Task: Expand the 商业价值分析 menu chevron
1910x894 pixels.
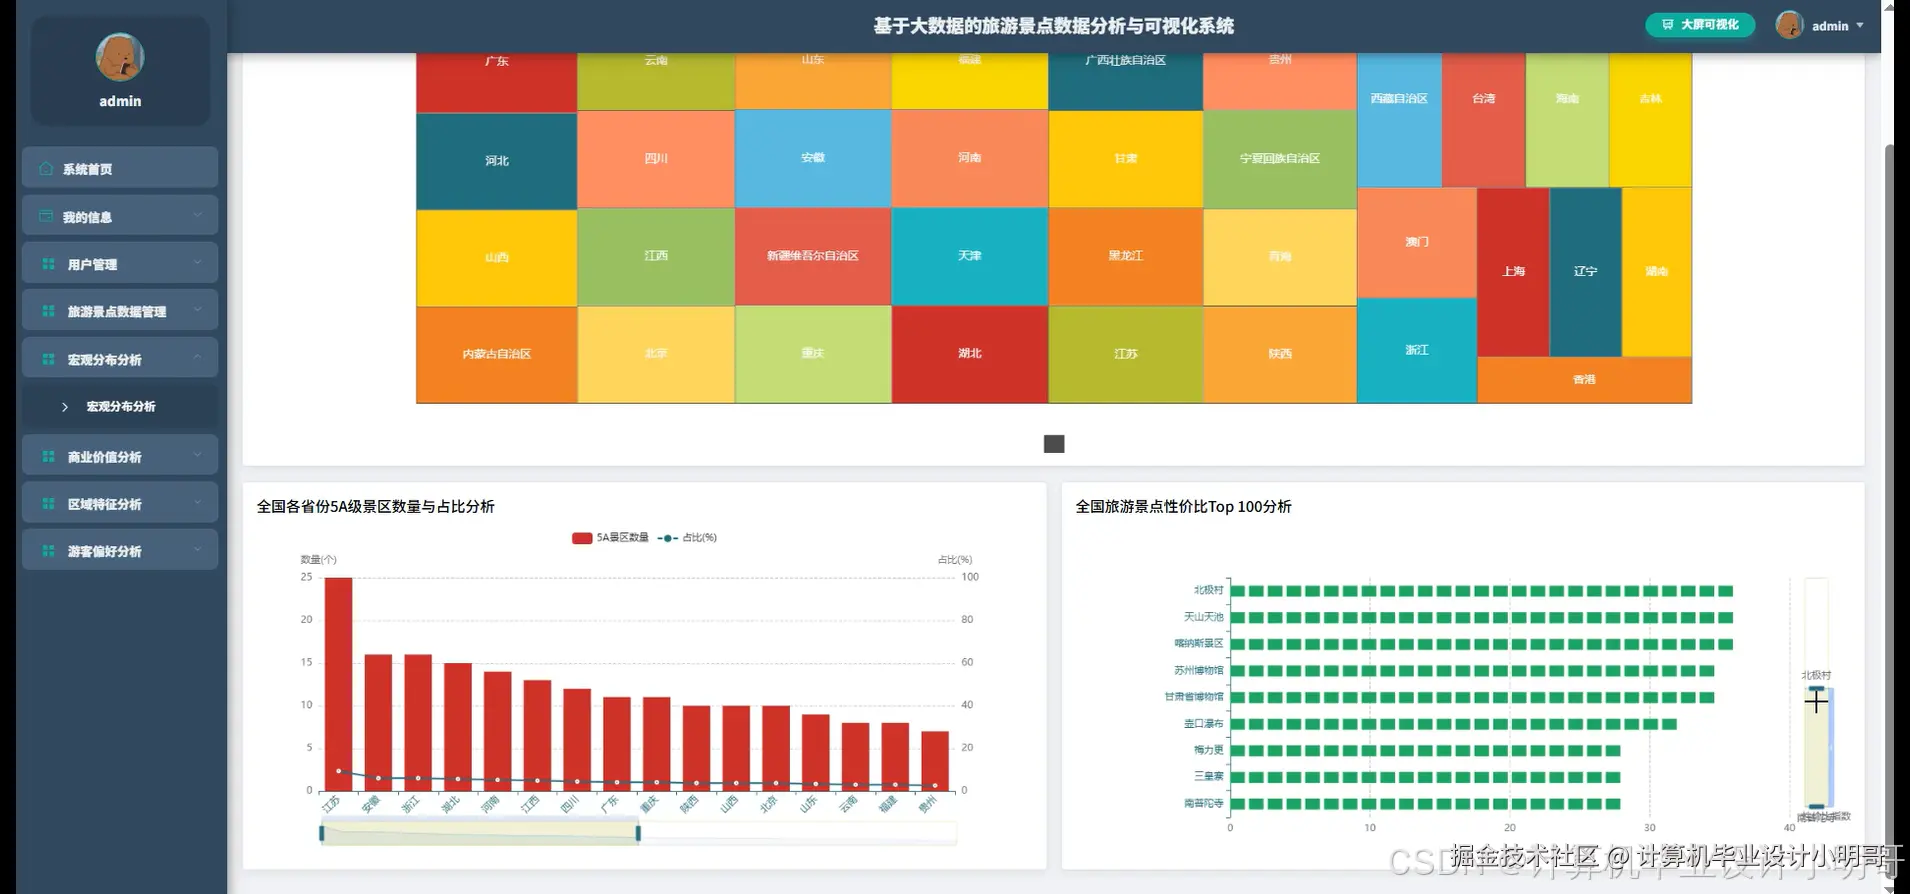Action: 198,455
